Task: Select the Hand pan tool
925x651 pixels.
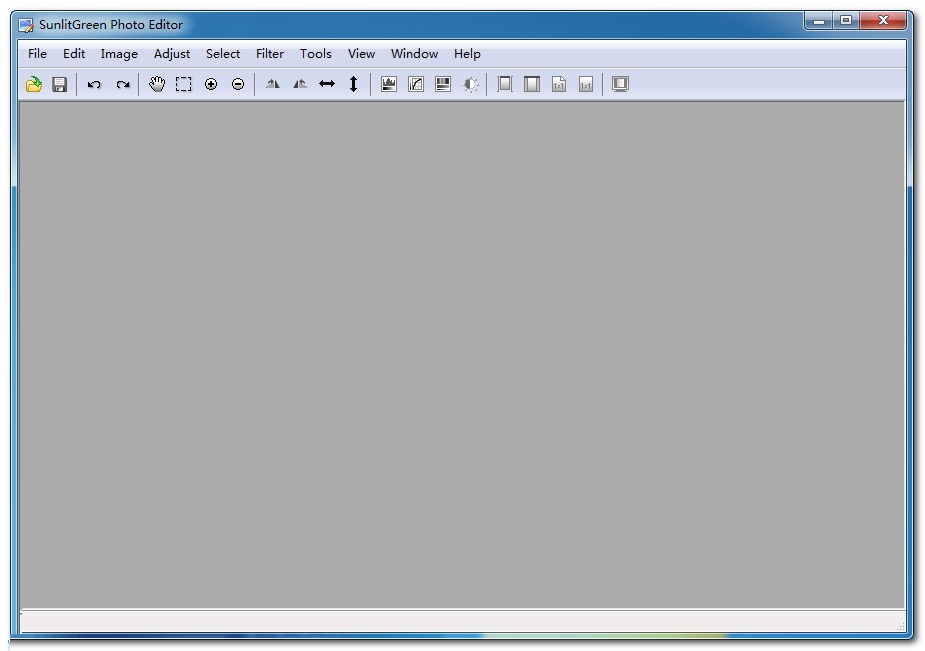Action: click(157, 85)
